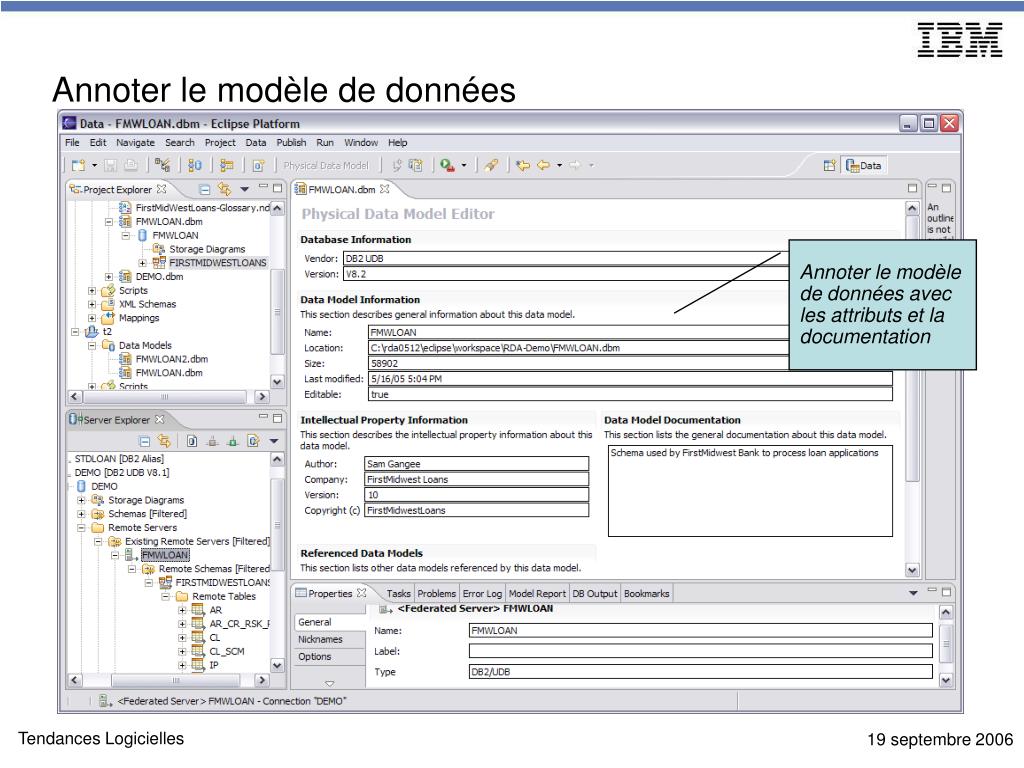Close the FMWLOAN.dbm editor tab
The width and height of the screenshot is (1024, 768).
pos(385,189)
